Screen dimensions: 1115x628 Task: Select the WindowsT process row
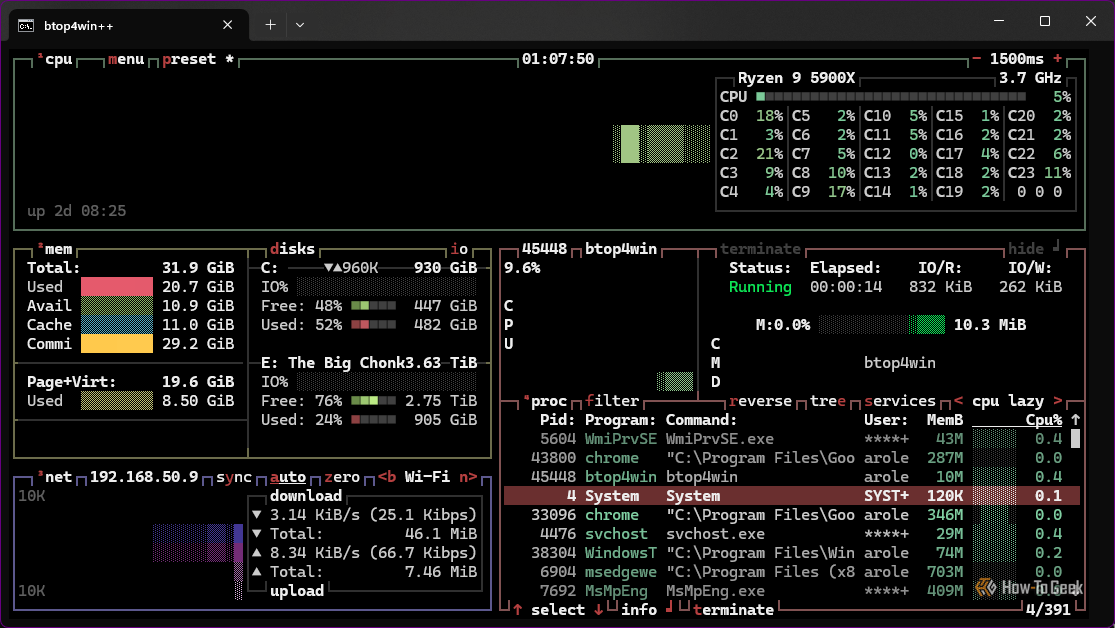tap(791, 553)
